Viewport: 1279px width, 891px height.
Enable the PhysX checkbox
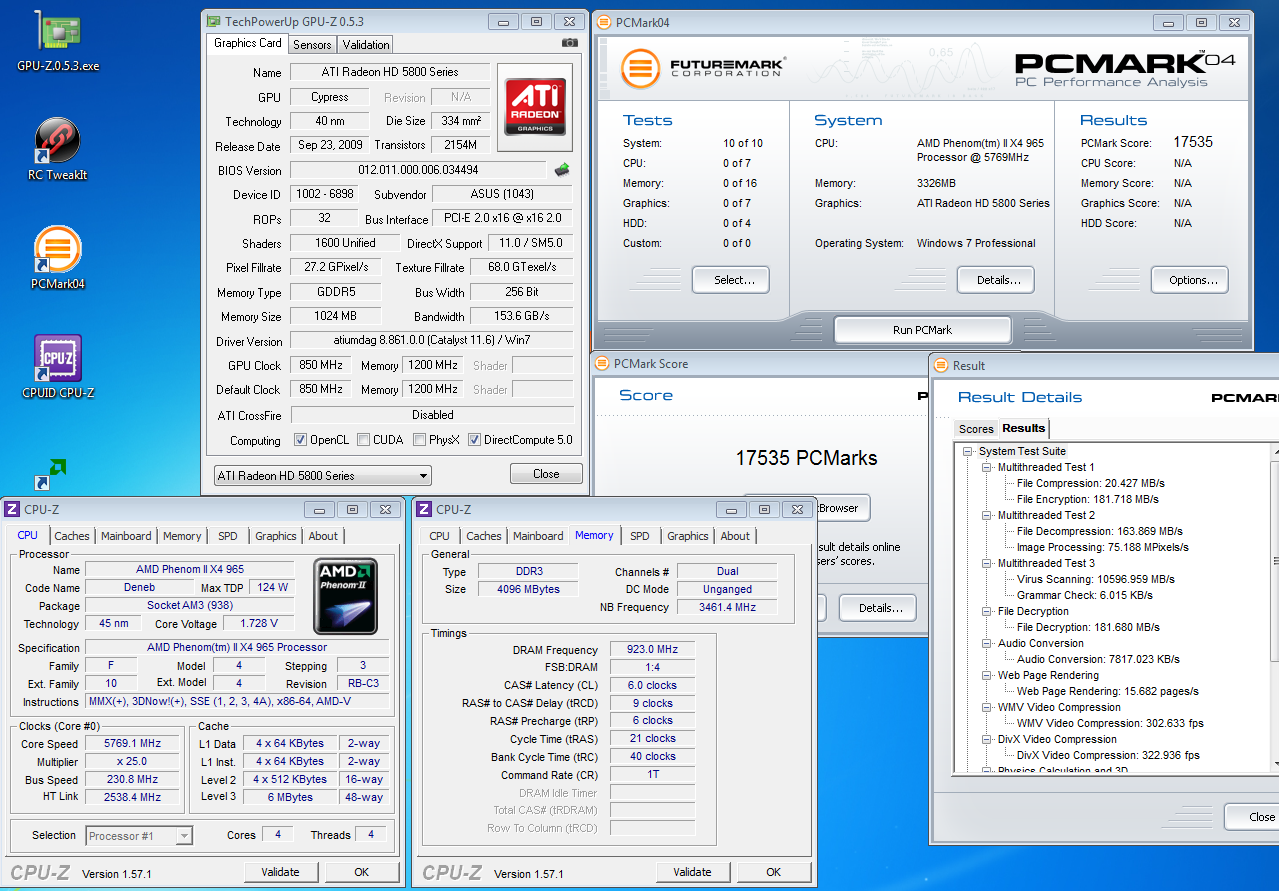tap(418, 440)
